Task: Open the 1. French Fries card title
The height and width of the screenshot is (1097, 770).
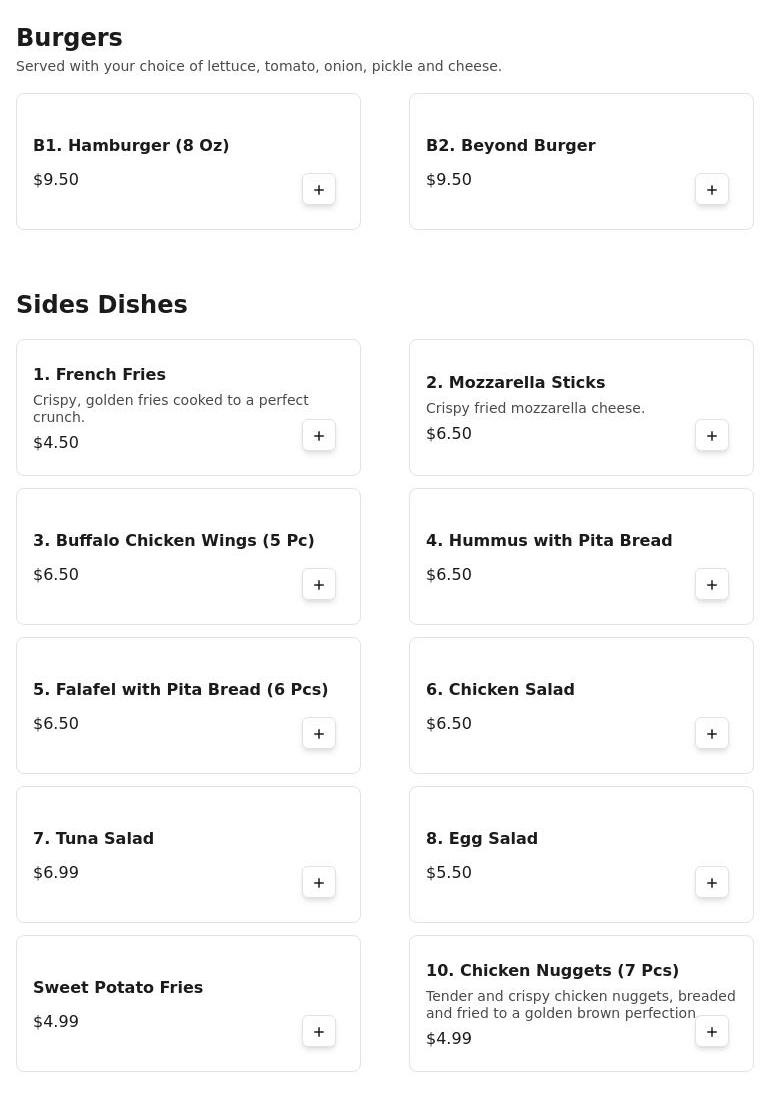Action: click(x=99, y=374)
